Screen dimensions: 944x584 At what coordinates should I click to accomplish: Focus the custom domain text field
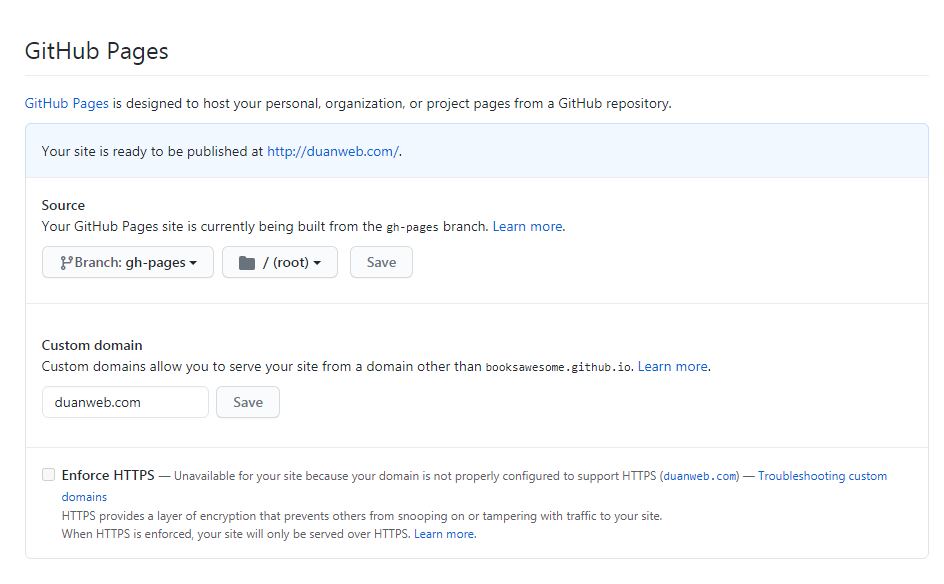click(x=125, y=402)
